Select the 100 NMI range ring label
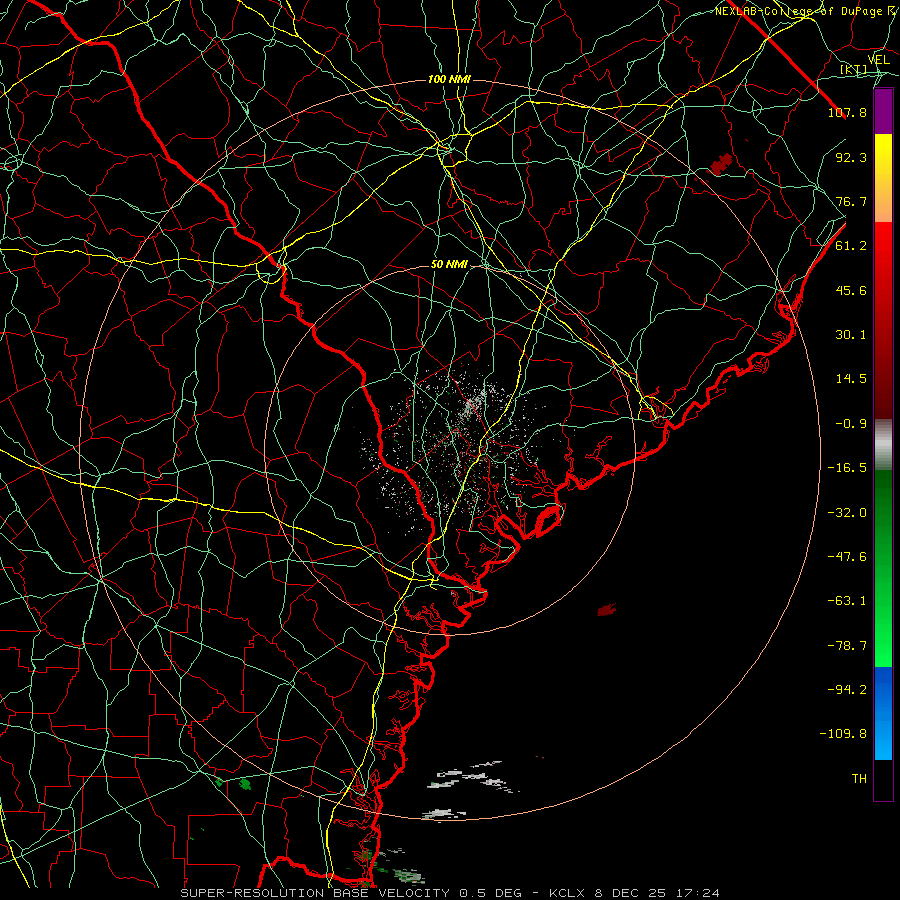This screenshot has width=900, height=900. click(x=449, y=79)
